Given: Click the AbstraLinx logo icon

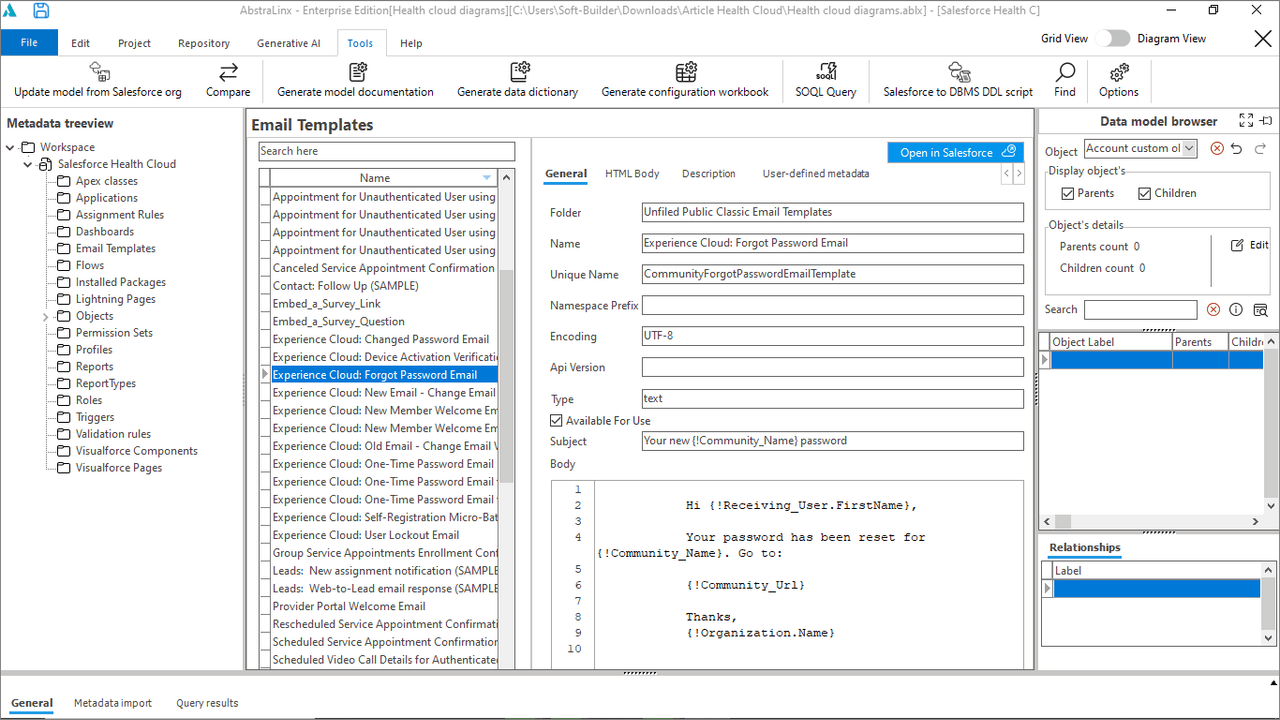Looking at the screenshot, I should pyautogui.click(x=11, y=11).
